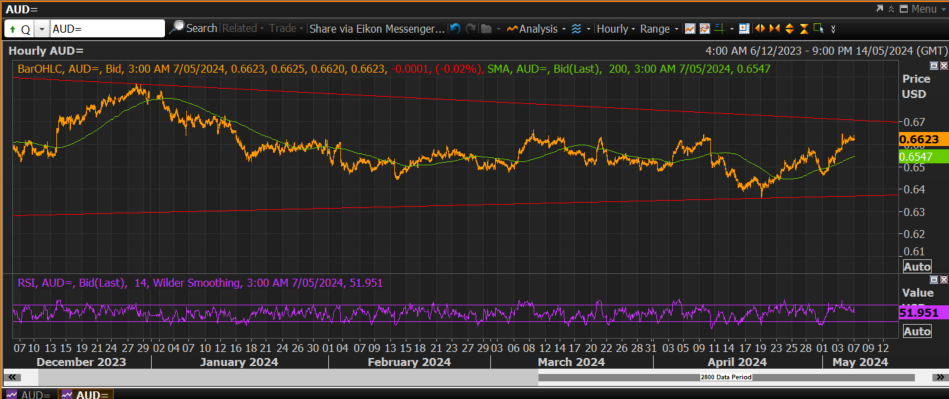Switch to the first AUD= bottom tab

(x=28, y=394)
